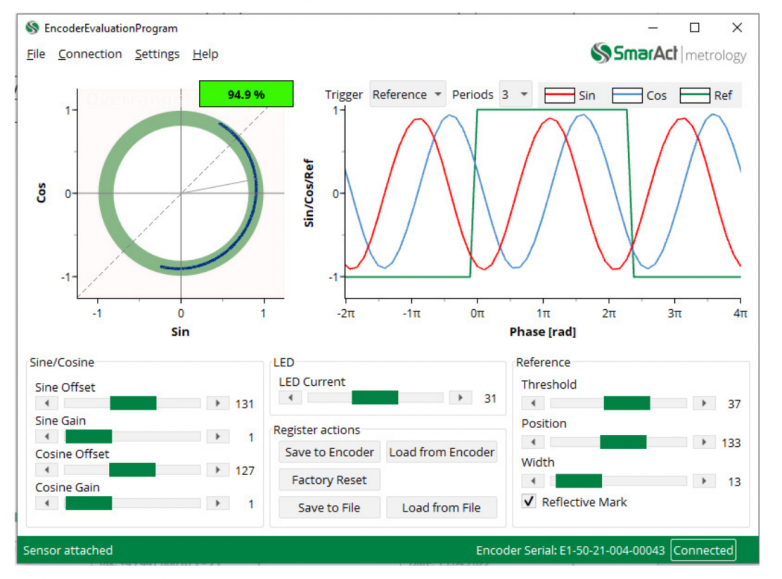Image resolution: width=782 pixels, height=579 pixels.
Task: Decrease reference Position with left arrow
Action: pos(533,442)
